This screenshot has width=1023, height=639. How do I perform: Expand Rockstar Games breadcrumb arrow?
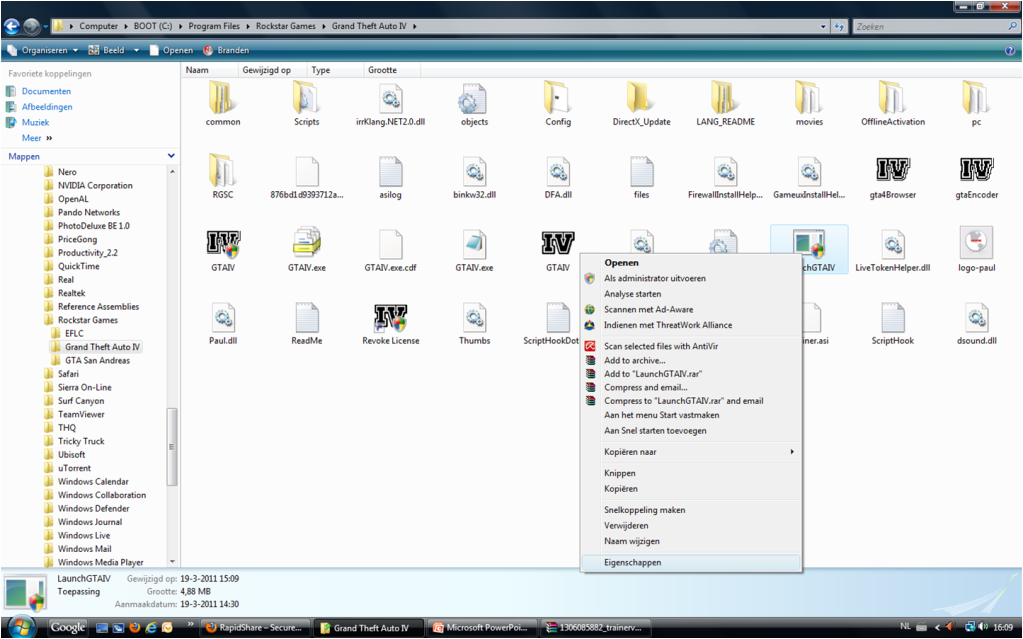point(324,26)
